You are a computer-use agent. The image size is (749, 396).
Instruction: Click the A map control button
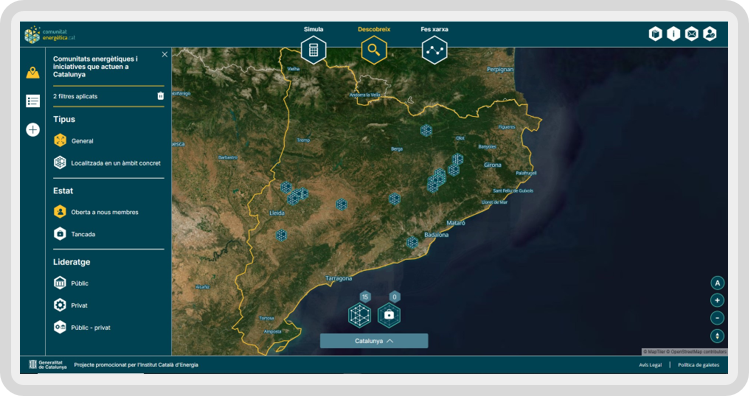tap(717, 283)
